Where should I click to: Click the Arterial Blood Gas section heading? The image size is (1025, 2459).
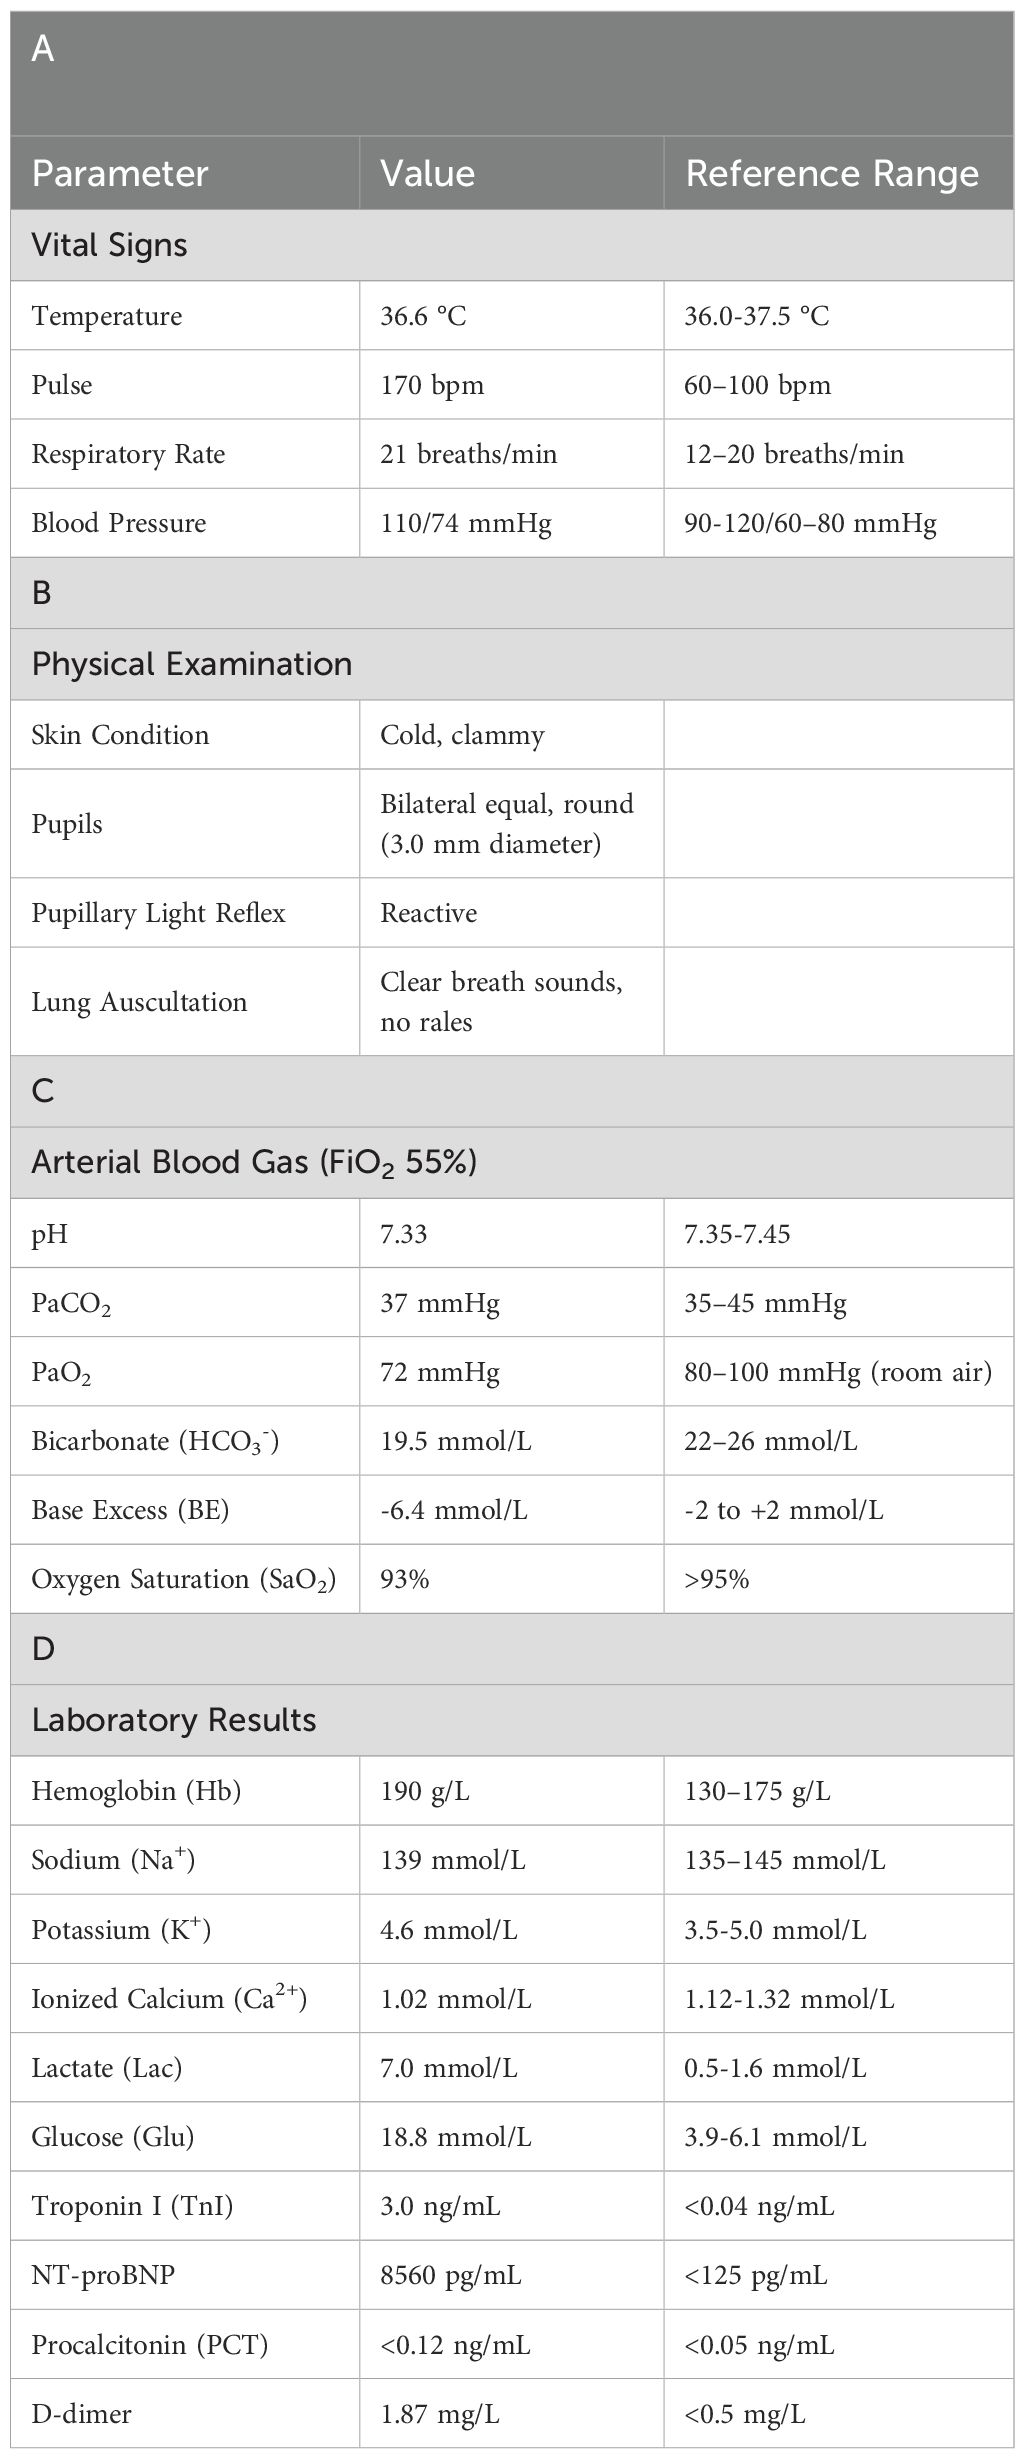click(x=254, y=1162)
